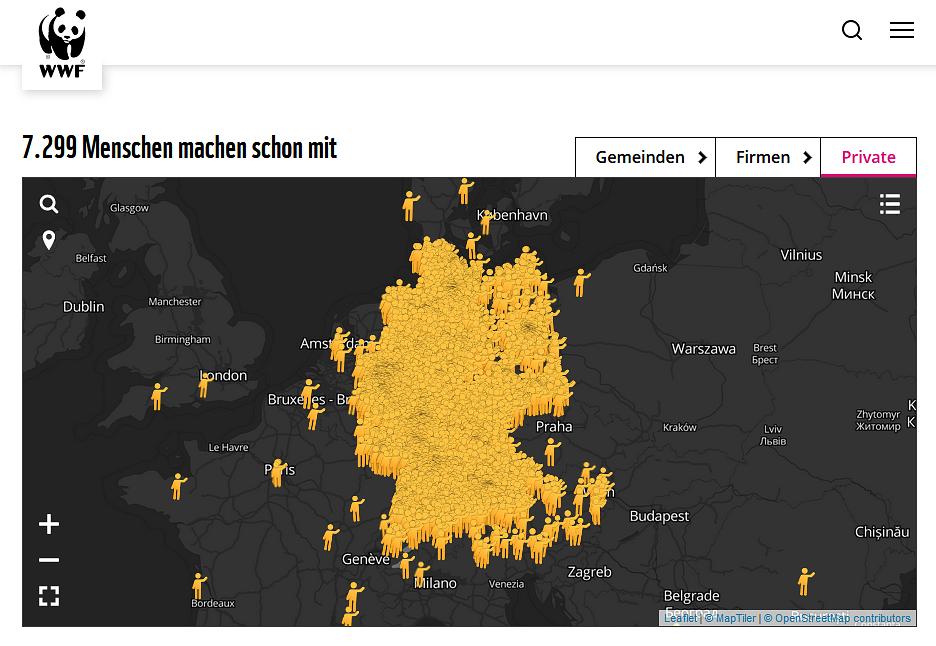Open OpenStreetMap contributors link
This screenshot has height=646, width=936.
[842, 618]
